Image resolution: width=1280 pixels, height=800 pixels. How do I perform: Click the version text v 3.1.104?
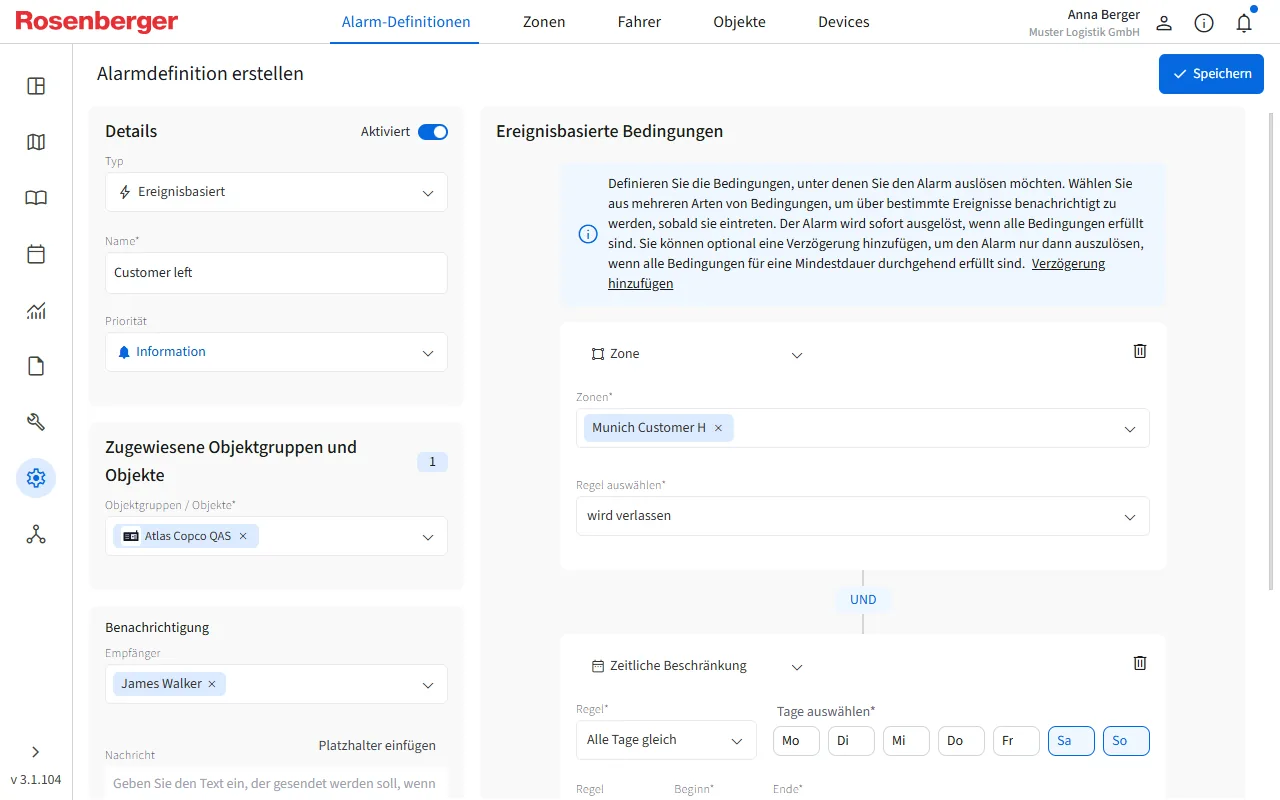(36, 780)
